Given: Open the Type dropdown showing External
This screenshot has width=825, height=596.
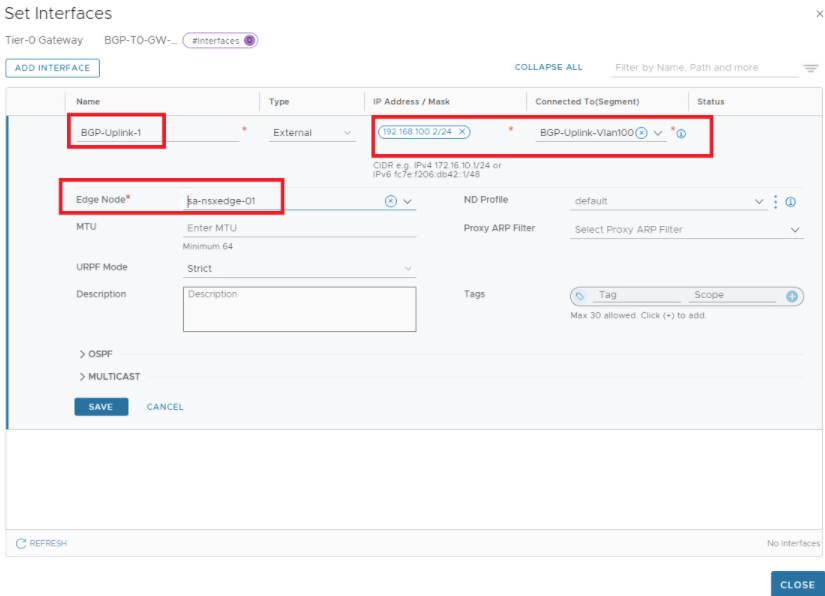Looking at the screenshot, I should point(310,131).
